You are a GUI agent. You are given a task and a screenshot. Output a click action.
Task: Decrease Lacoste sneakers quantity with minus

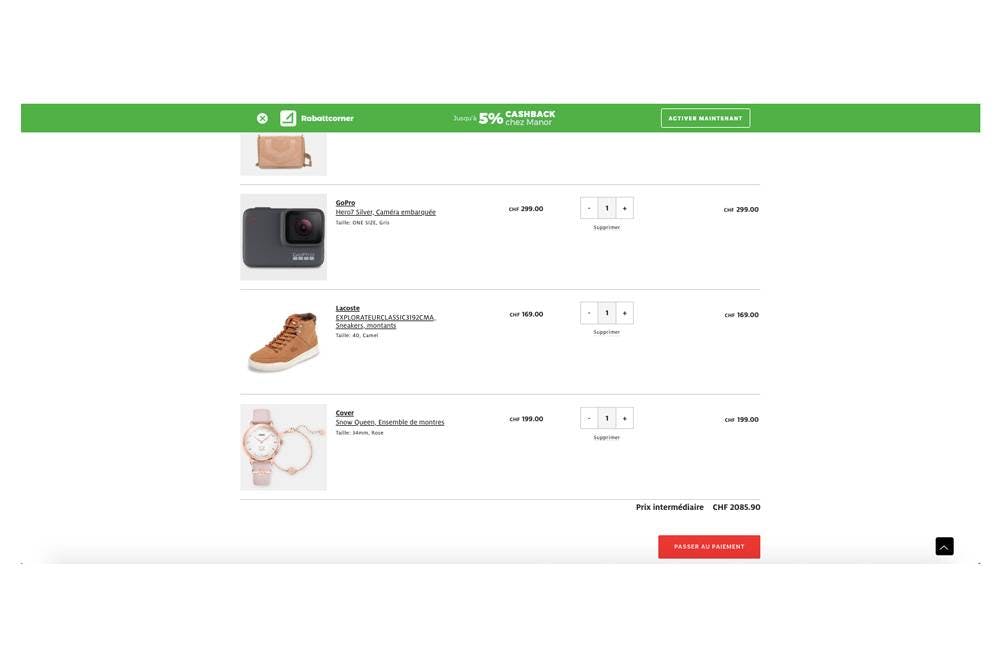tap(589, 313)
